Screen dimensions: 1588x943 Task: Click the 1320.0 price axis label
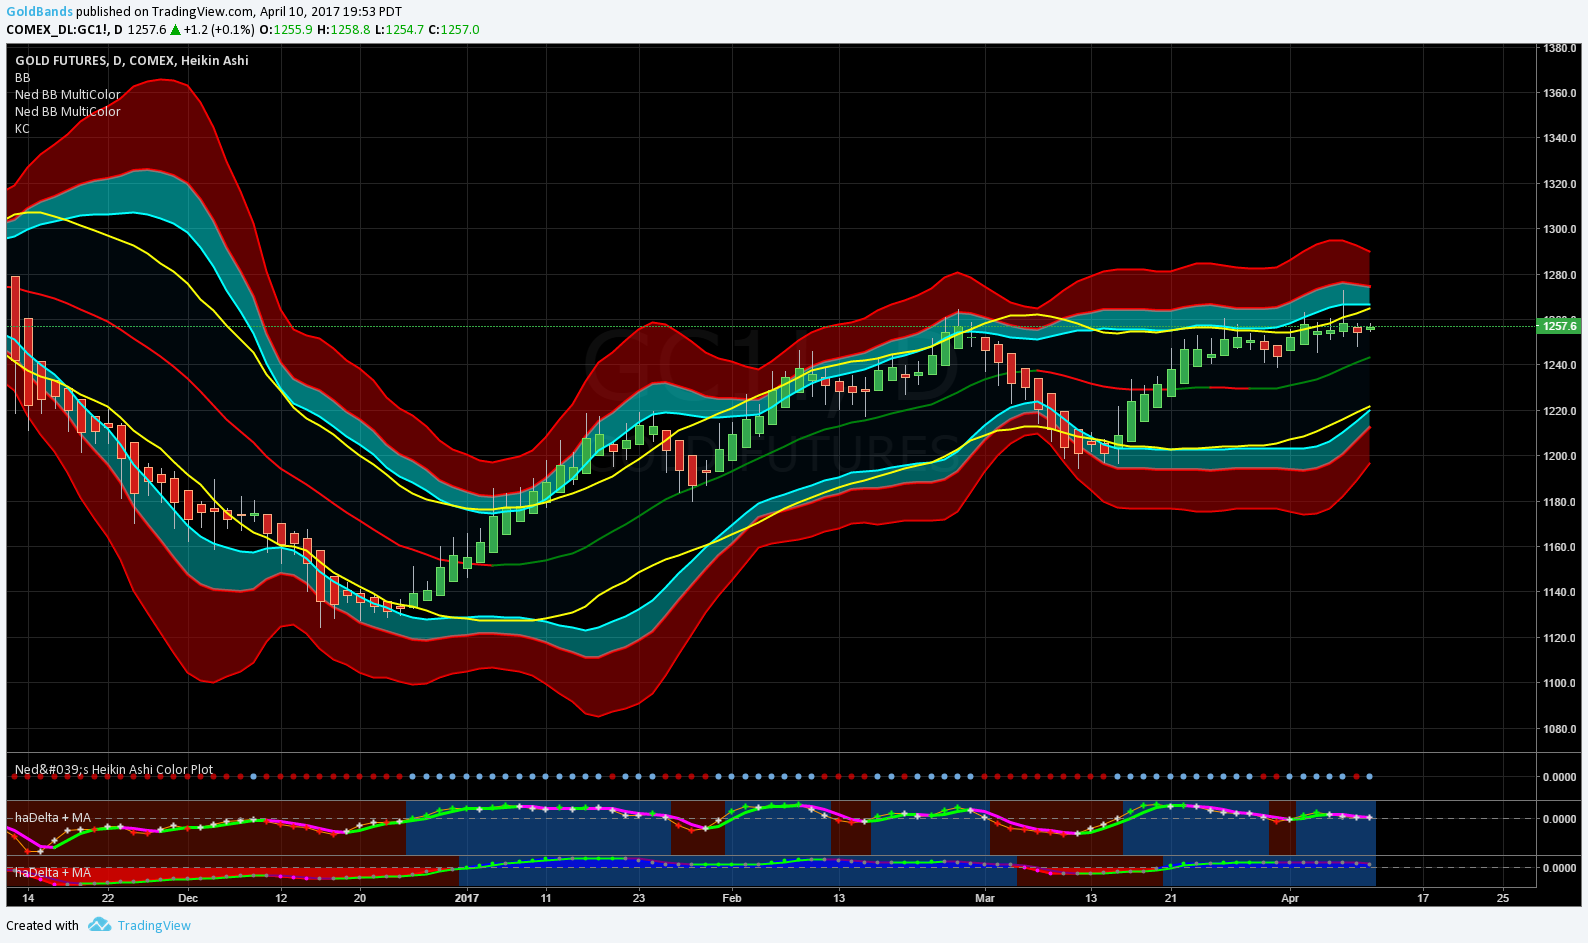coord(1560,184)
